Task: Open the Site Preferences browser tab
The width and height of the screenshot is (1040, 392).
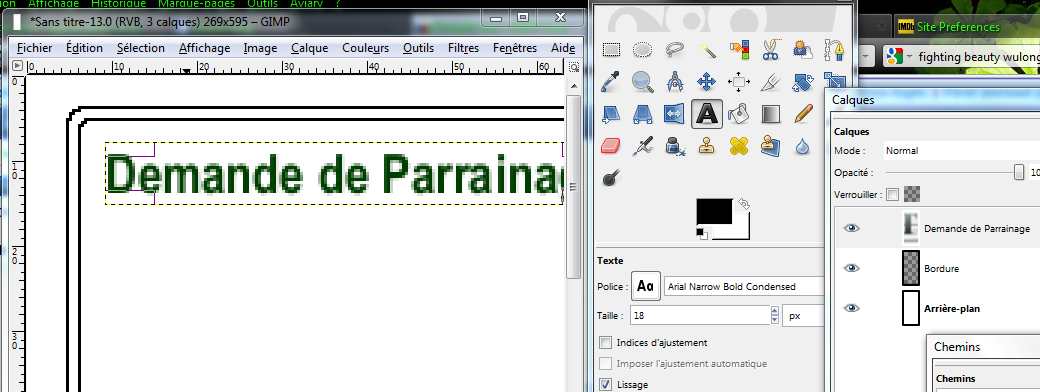Action: (958, 27)
